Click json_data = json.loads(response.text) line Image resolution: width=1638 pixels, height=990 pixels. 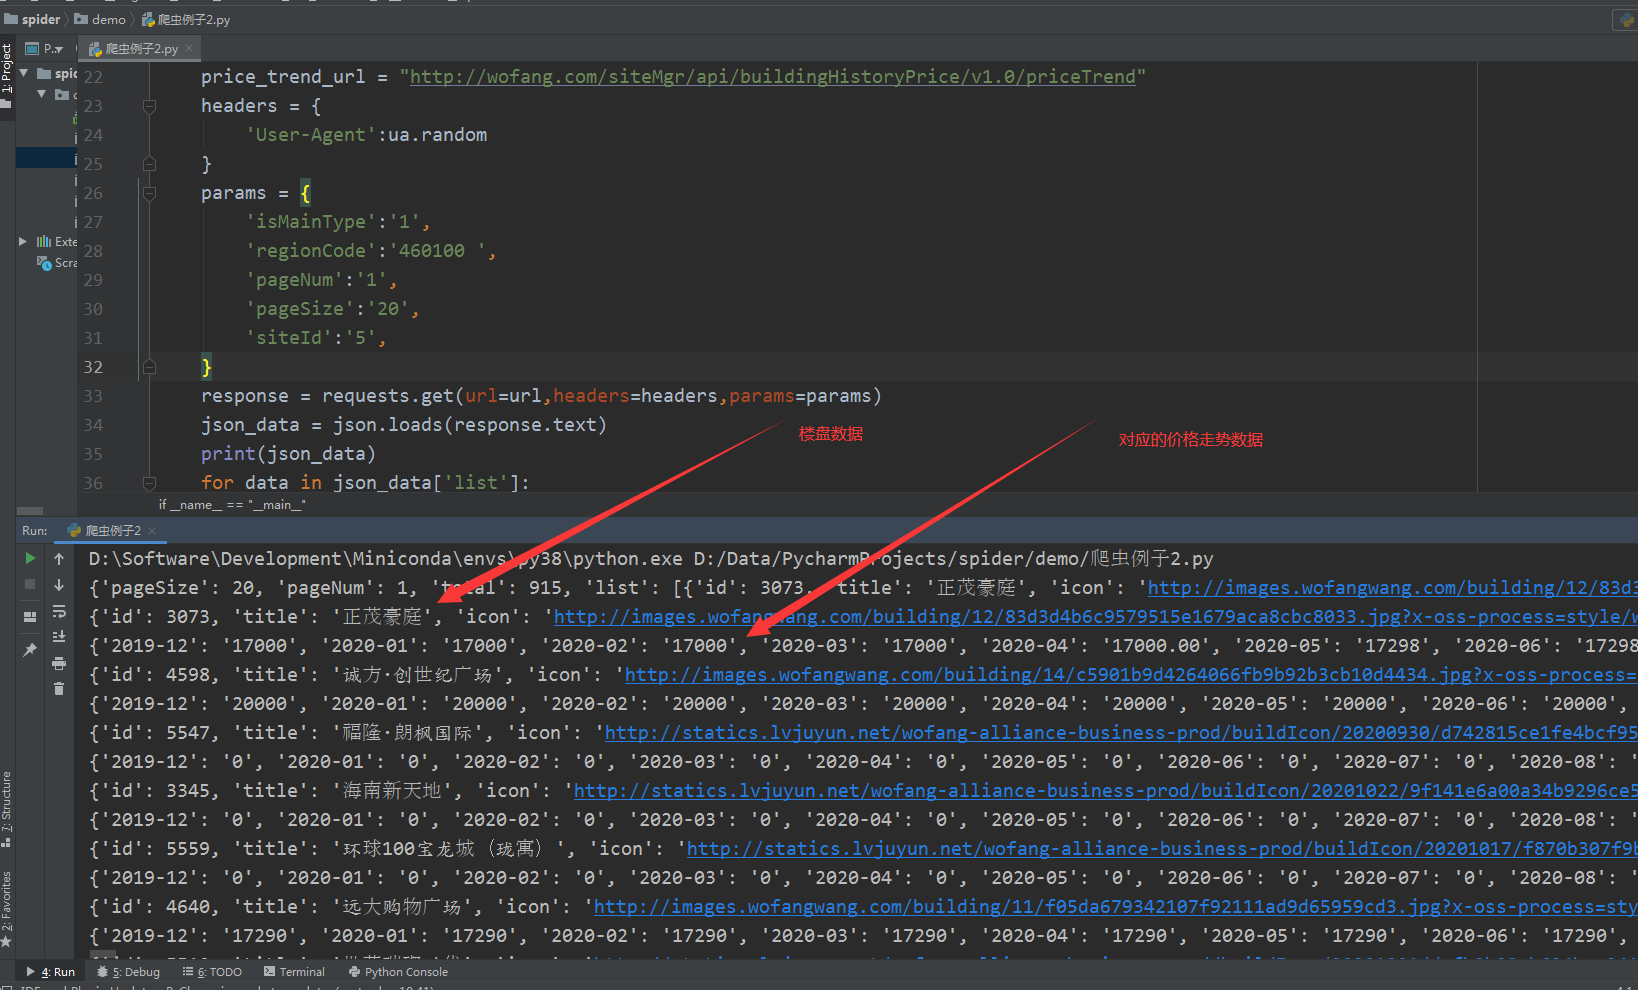pos(404,425)
